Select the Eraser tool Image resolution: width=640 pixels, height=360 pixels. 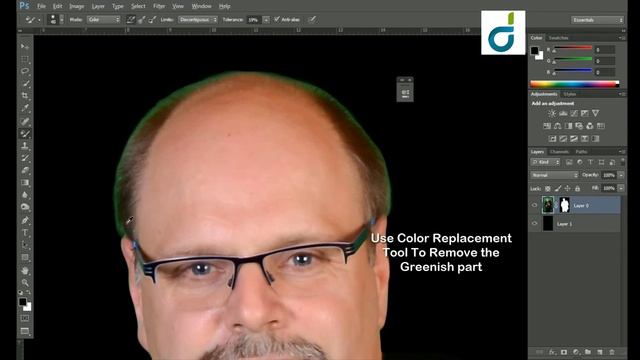pyautogui.click(x=24, y=170)
